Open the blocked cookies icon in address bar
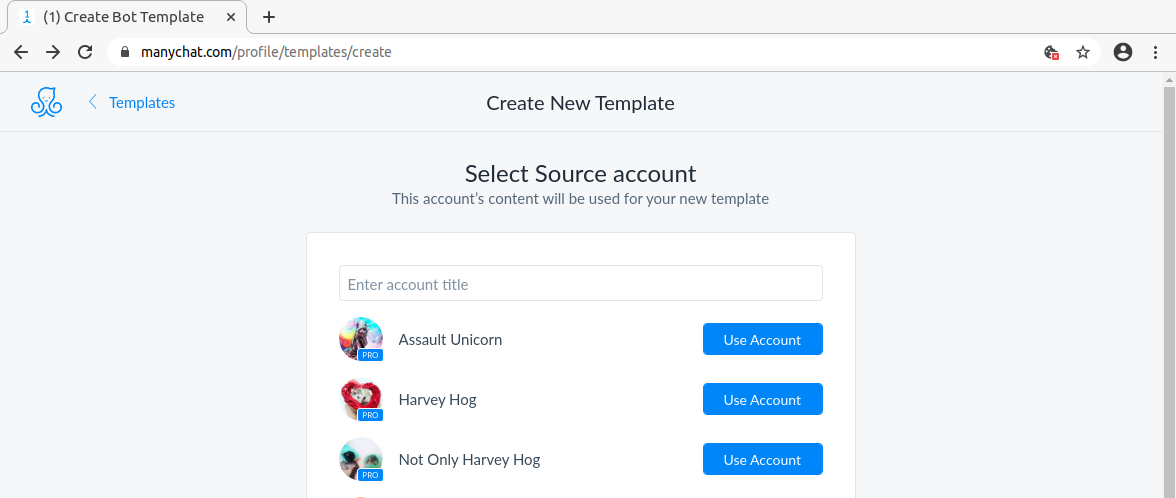 [1052, 52]
